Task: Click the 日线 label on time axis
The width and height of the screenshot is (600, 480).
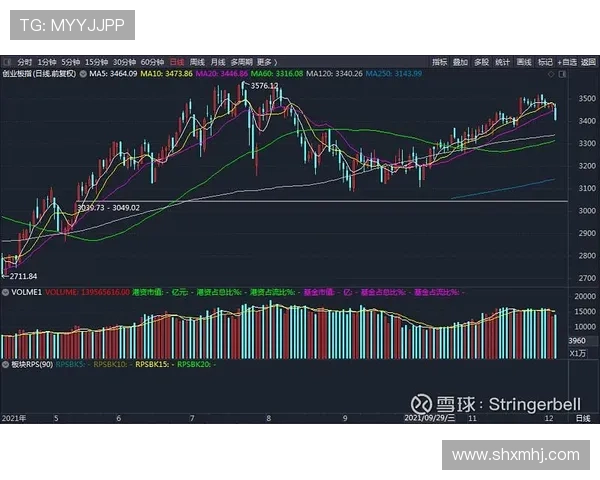Action: pyautogui.click(x=583, y=417)
